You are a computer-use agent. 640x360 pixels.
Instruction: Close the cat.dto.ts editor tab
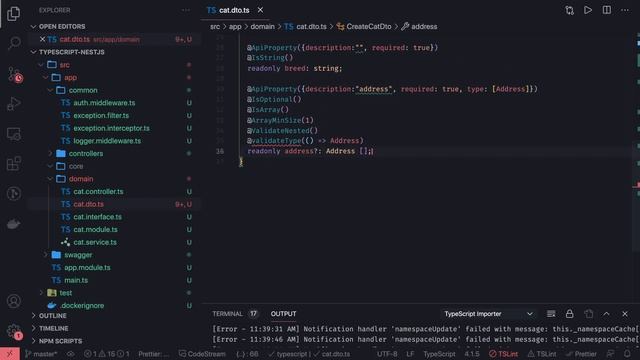tap(260, 10)
